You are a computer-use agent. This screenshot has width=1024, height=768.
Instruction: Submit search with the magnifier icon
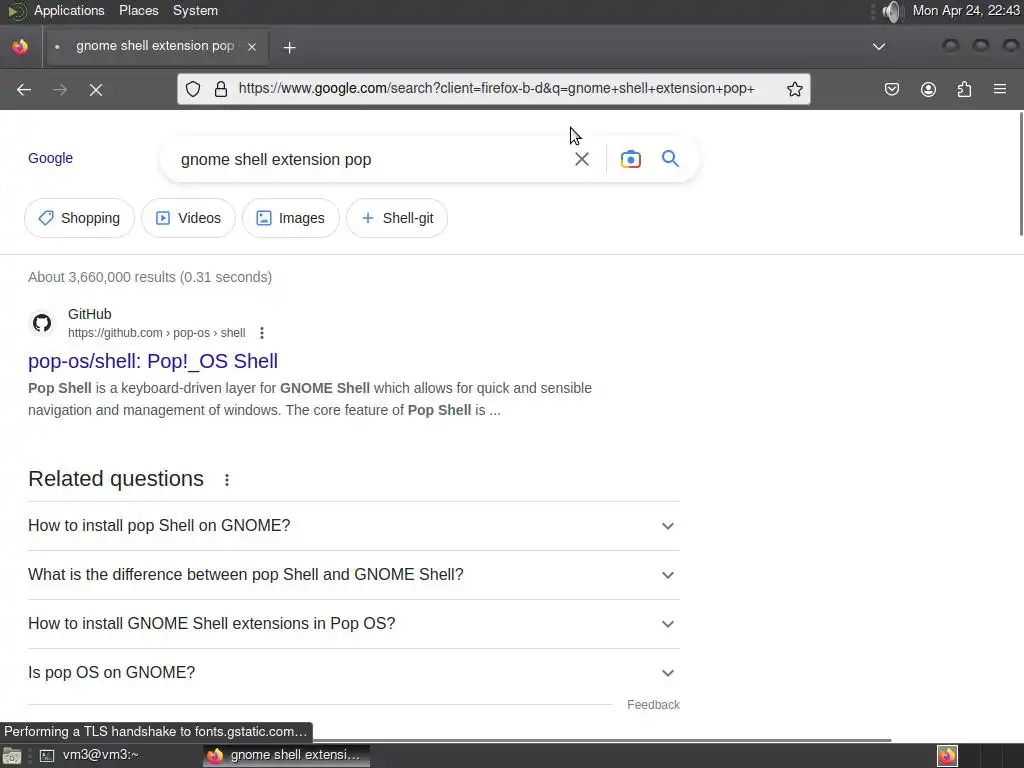[670, 159]
